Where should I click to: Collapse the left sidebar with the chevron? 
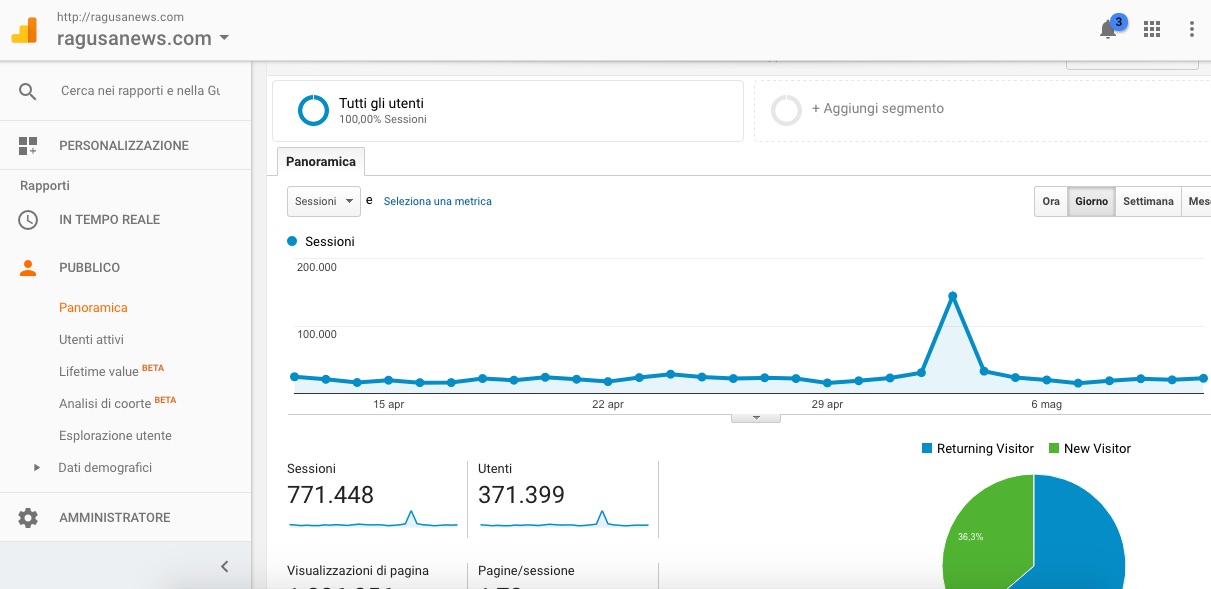(x=224, y=567)
